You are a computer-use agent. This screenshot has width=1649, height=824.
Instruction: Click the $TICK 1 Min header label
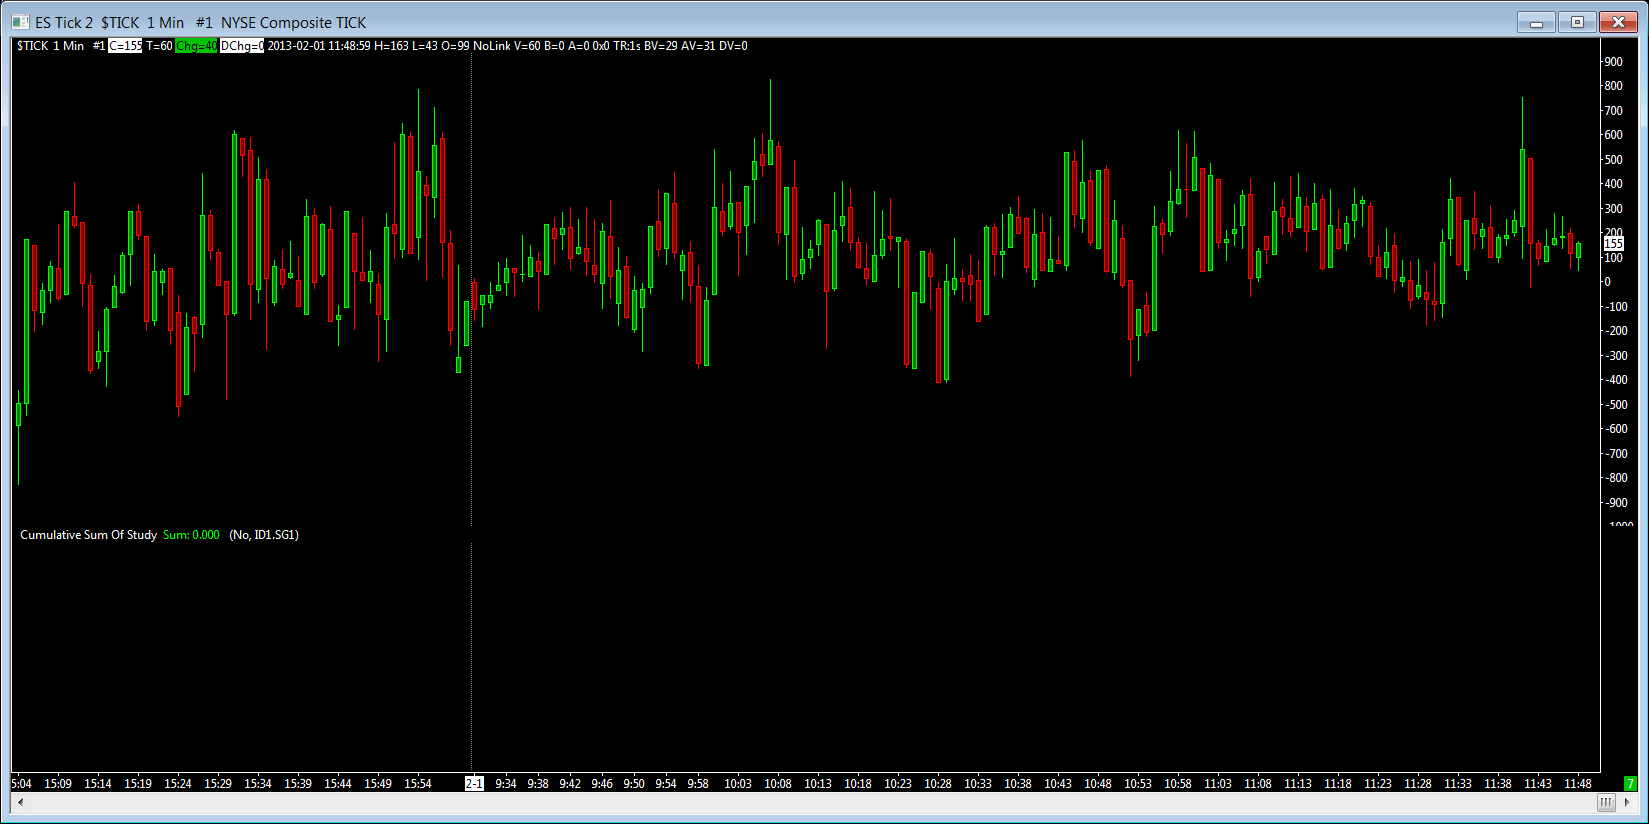pyautogui.click(x=50, y=46)
